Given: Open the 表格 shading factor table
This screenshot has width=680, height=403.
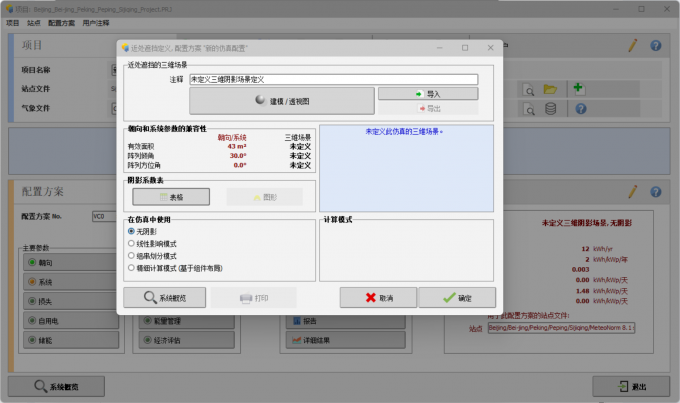Looking at the screenshot, I should [x=171, y=197].
